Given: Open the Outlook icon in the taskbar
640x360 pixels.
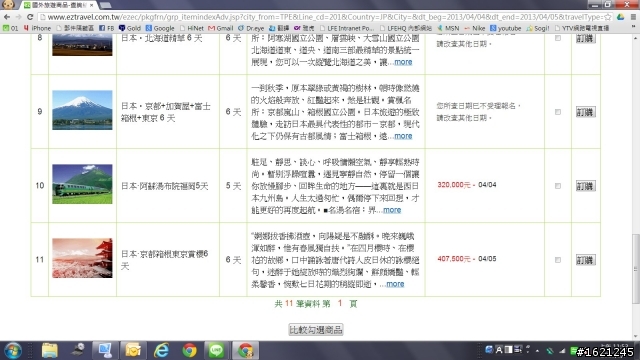Looking at the screenshot, I should click(133, 351).
